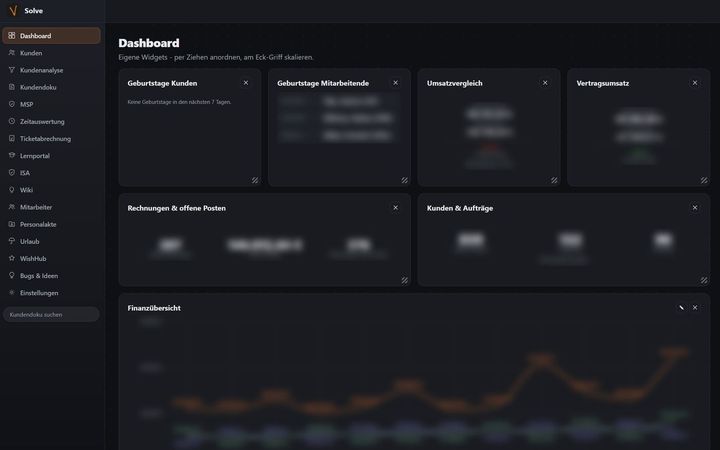Open the Dashboard menu item

coord(51,35)
